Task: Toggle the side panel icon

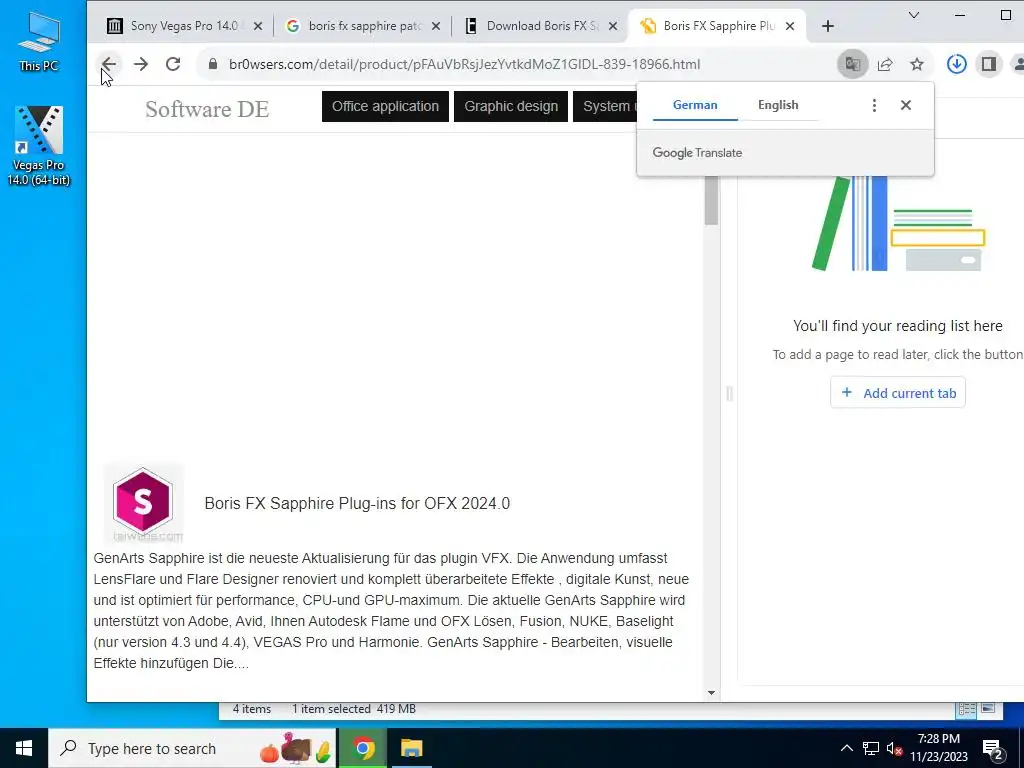Action: [x=989, y=64]
